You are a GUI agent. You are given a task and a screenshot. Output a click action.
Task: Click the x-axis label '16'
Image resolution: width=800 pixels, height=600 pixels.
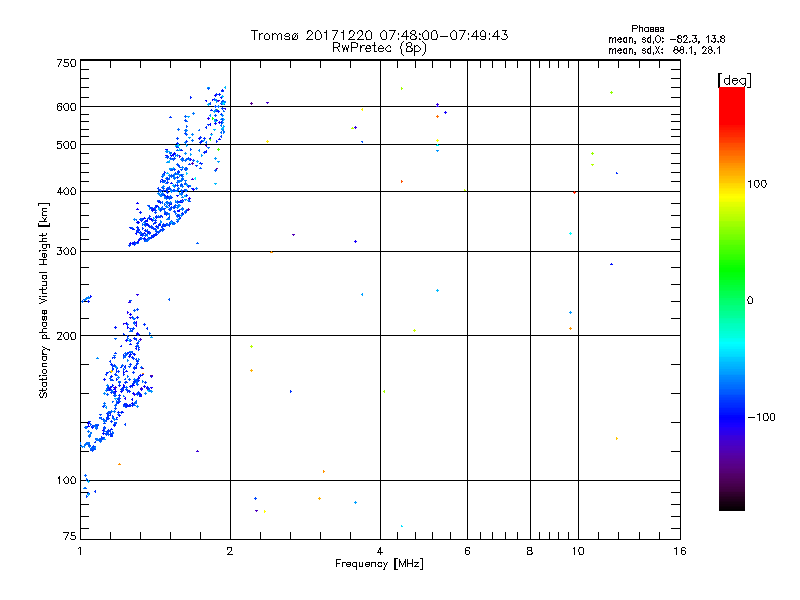680,551
